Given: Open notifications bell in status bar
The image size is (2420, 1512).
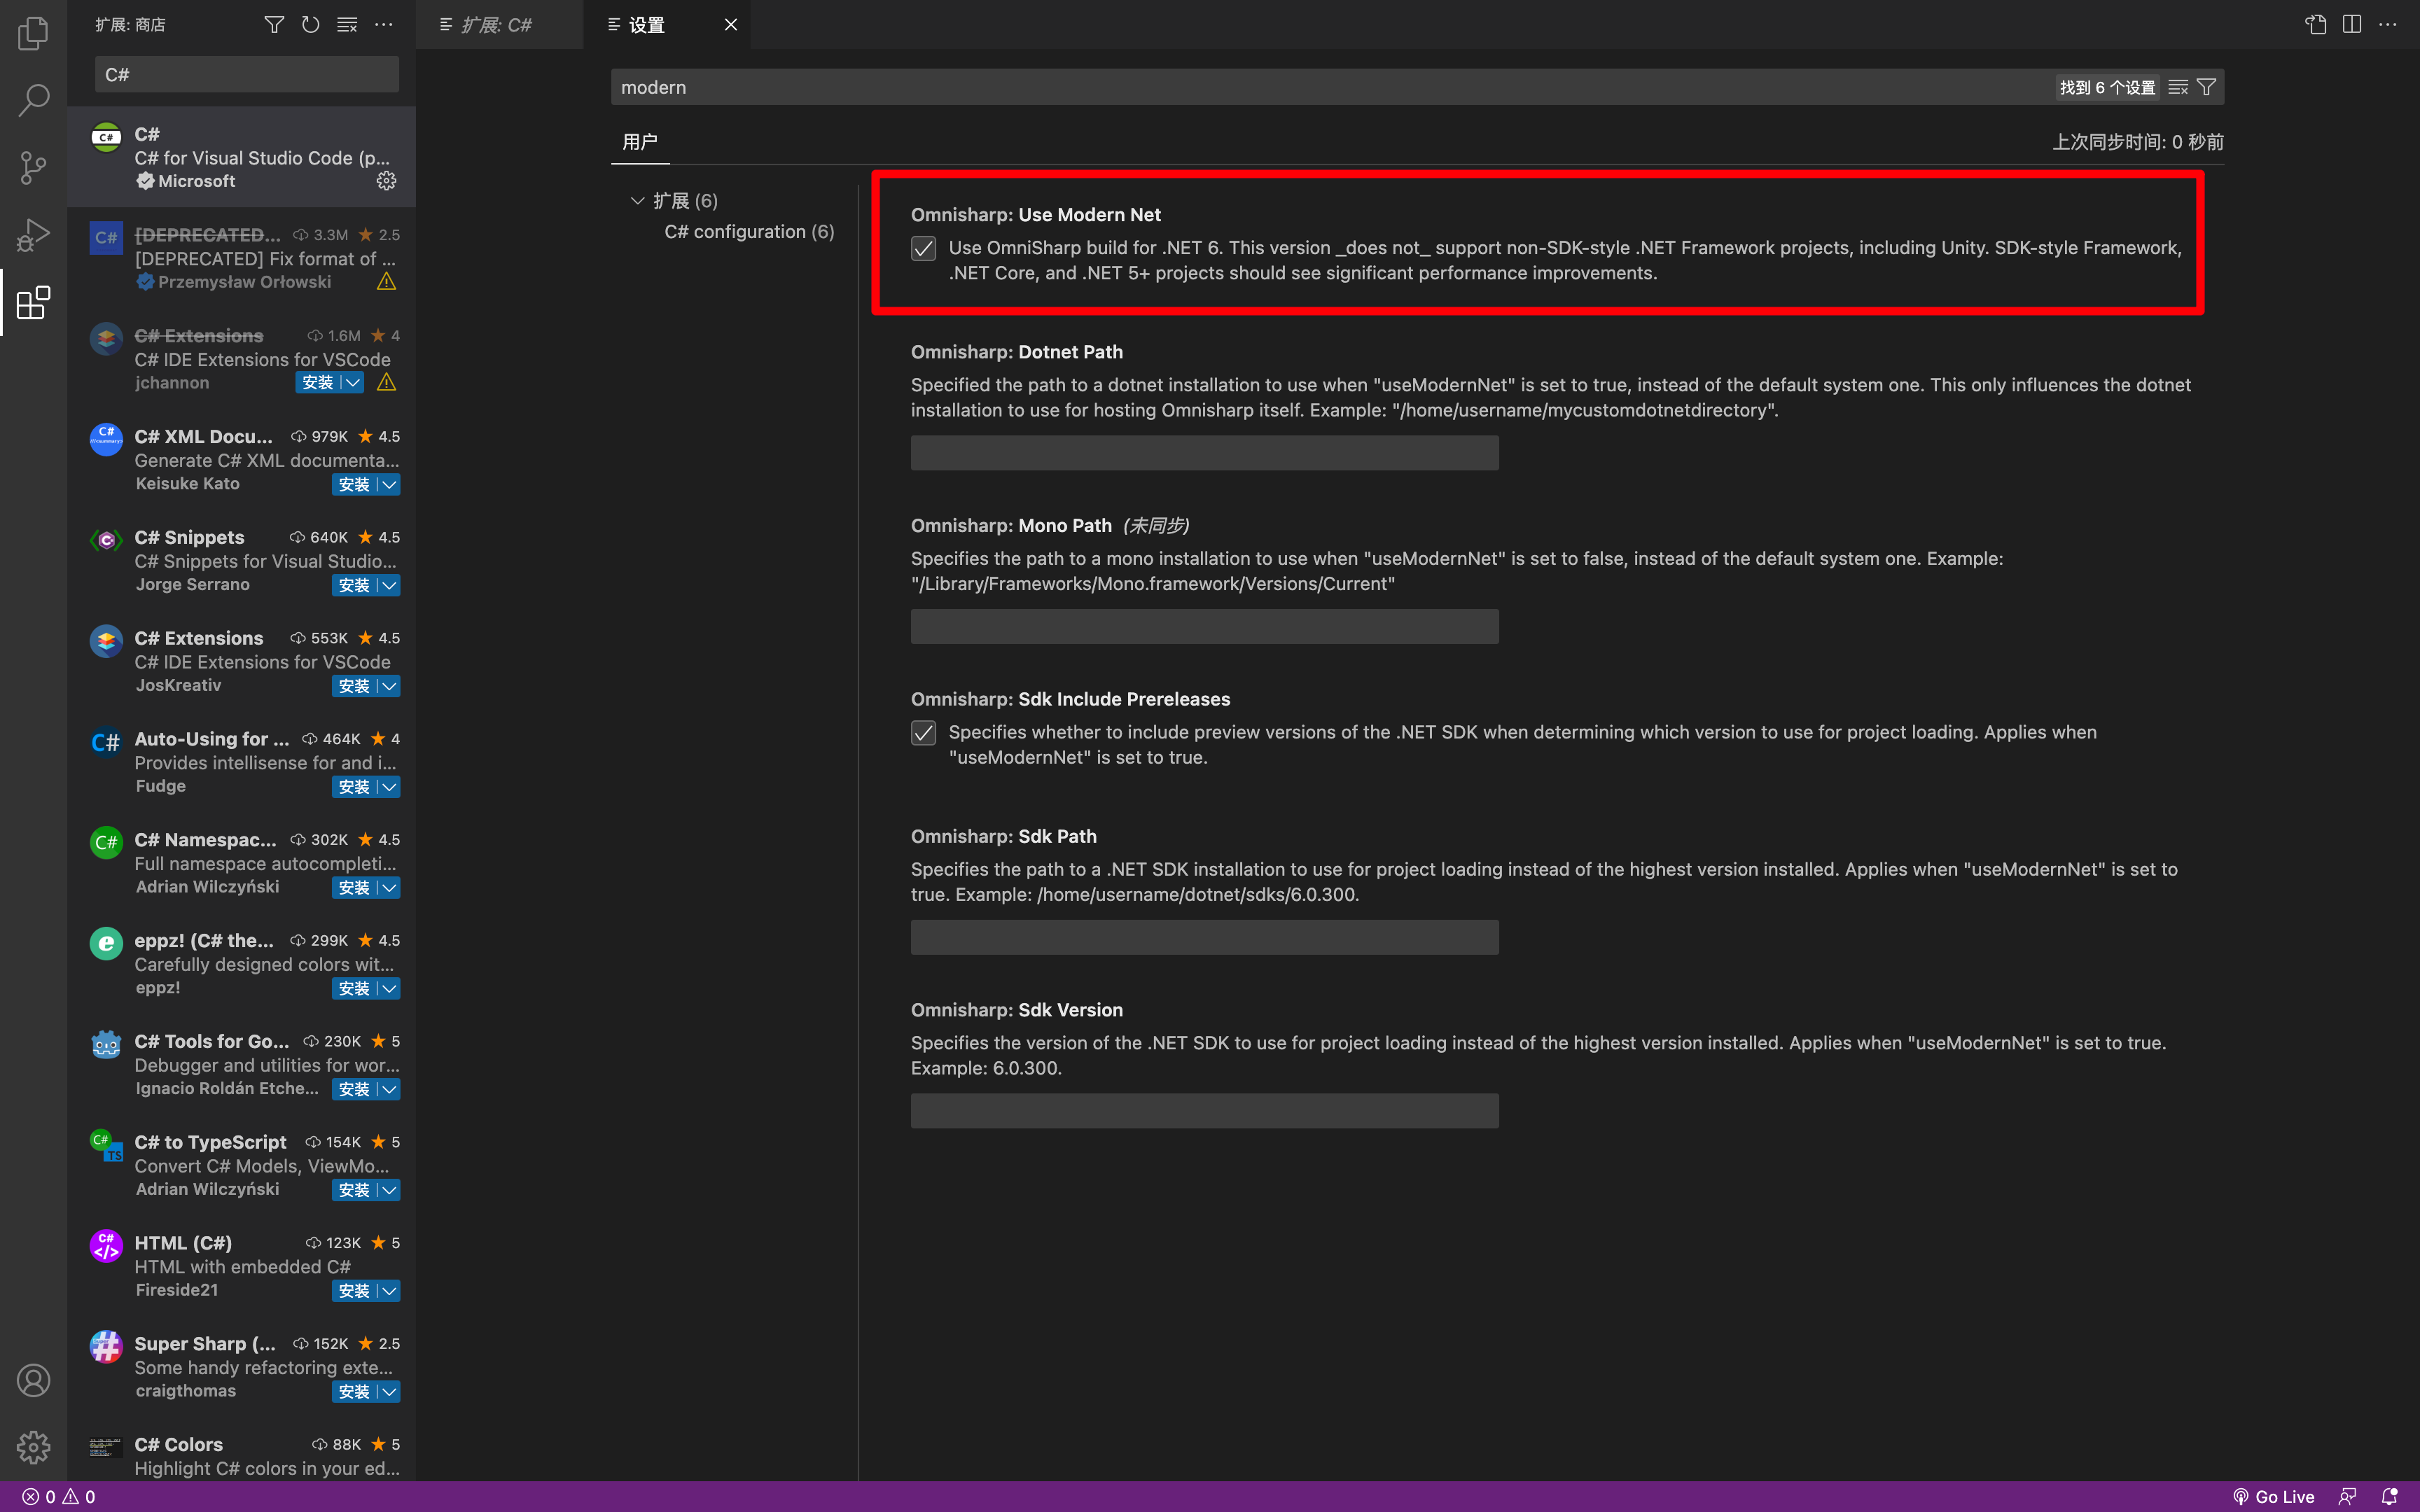Looking at the screenshot, I should point(2389,1496).
